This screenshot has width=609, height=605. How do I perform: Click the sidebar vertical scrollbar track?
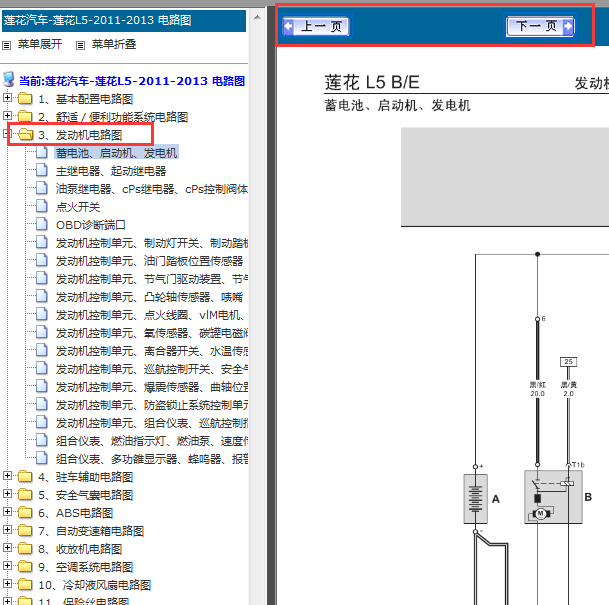coord(257,311)
